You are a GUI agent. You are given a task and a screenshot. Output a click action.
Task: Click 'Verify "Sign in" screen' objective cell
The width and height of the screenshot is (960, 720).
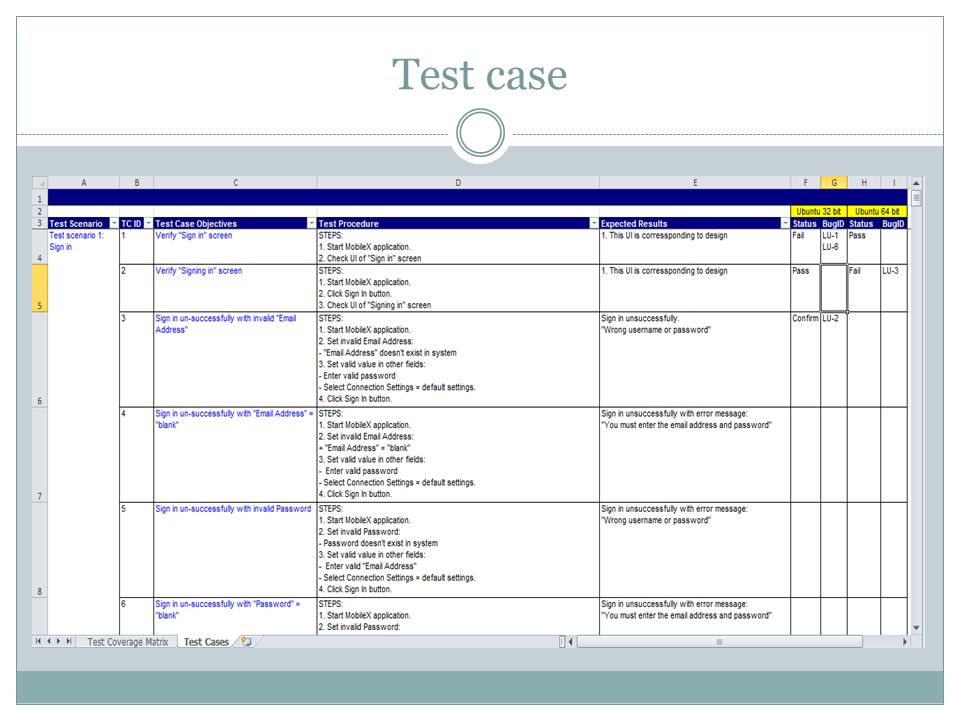coord(235,247)
